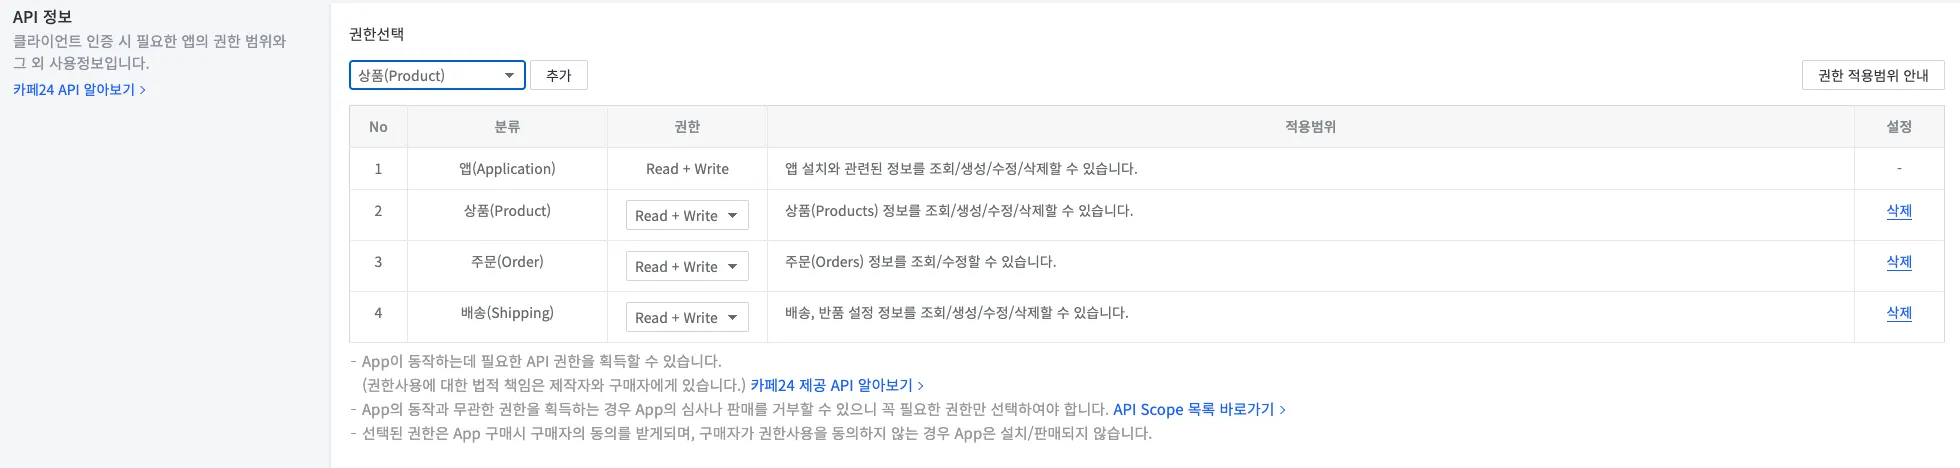Click the 분류 column header
The height and width of the screenshot is (468, 1960).
[x=507, y=127]
